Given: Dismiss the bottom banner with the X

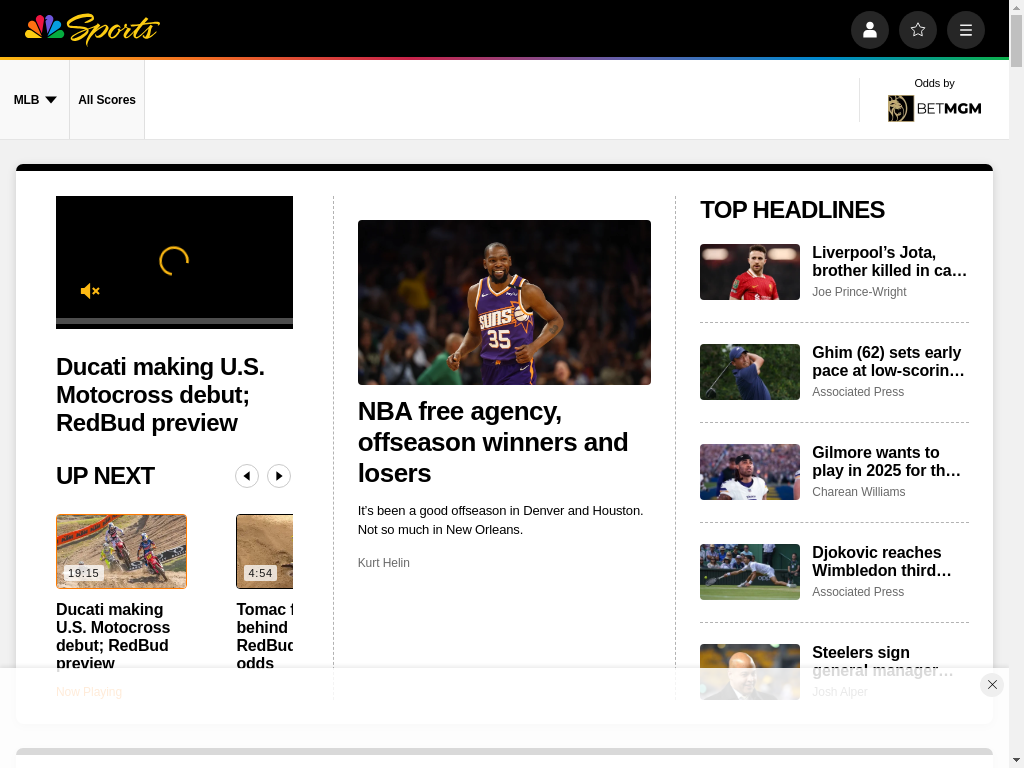Looking at the screenshot, I should (x=991, y=684).
